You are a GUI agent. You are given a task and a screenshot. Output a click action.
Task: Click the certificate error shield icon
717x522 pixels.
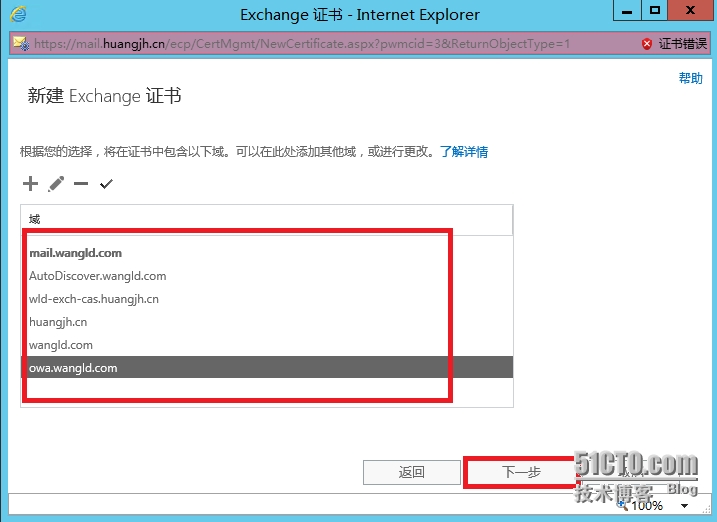(647, 44)
